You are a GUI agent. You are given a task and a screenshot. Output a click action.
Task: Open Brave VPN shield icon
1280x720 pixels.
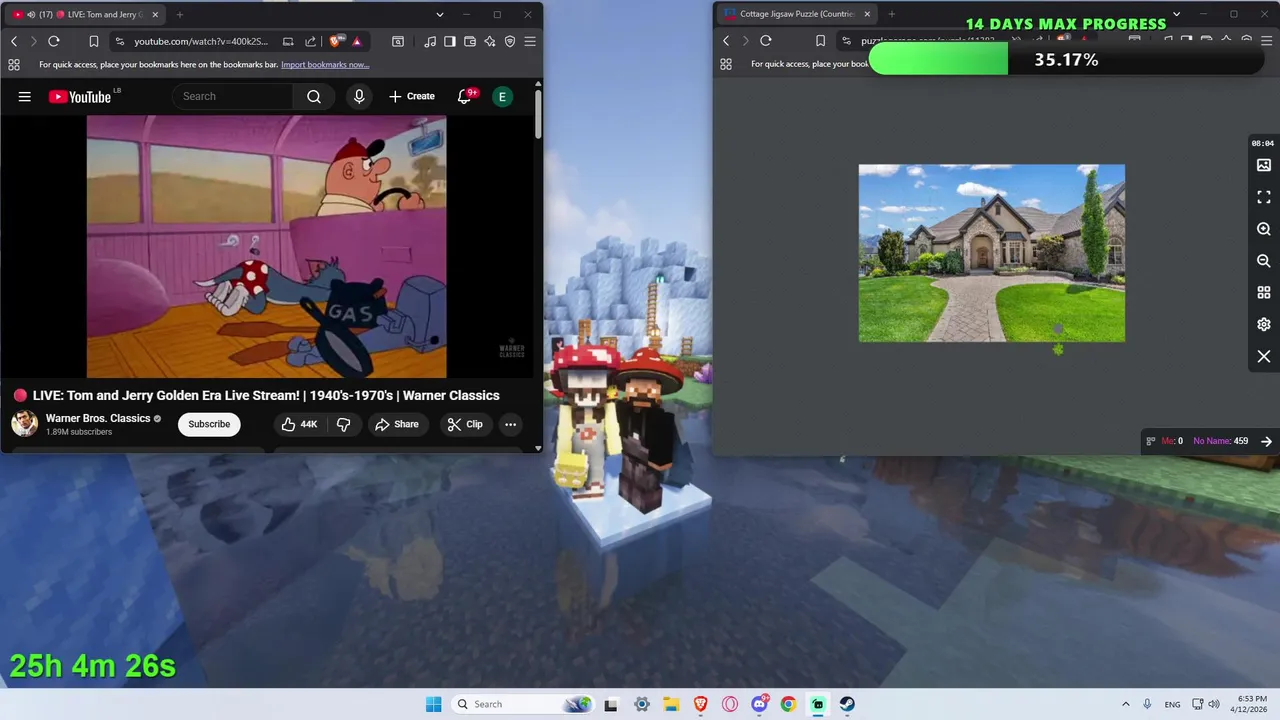tap(510, 41)
